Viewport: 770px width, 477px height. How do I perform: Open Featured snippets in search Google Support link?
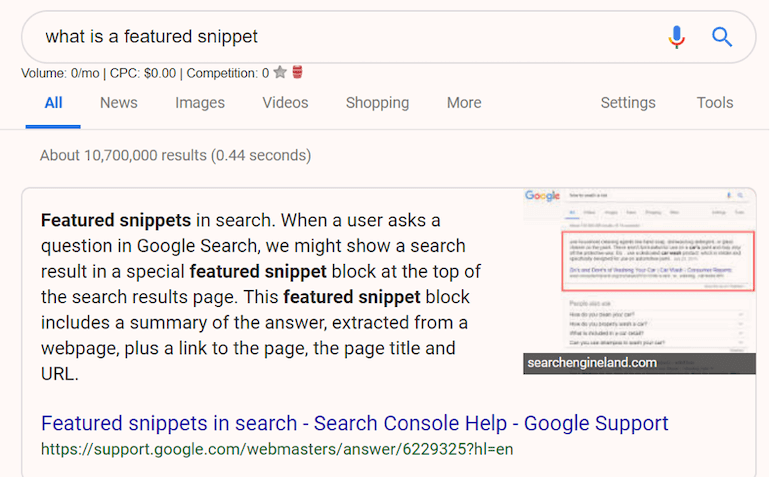click(355, 423)
